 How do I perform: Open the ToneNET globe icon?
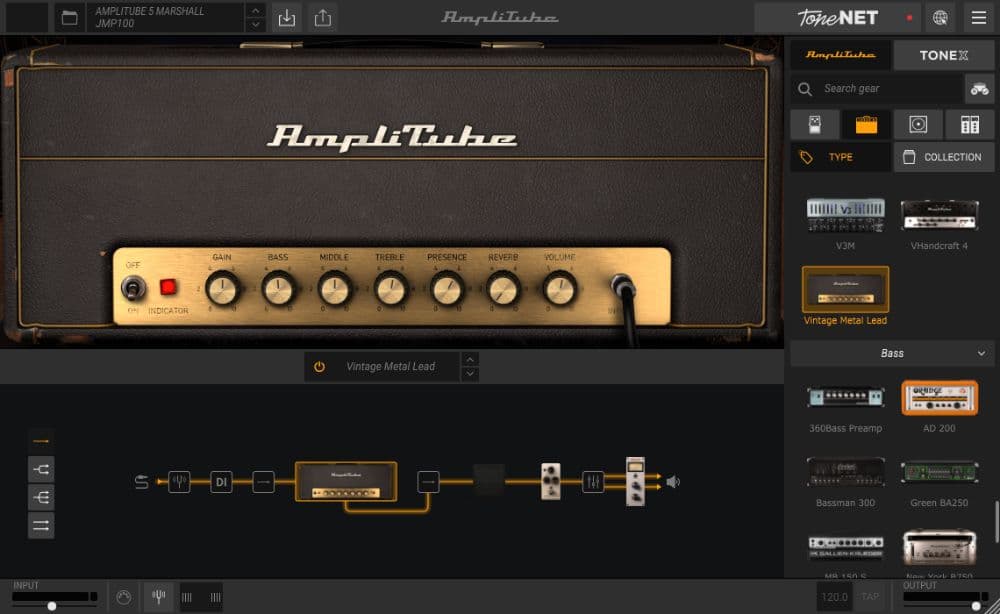(940, 18)
